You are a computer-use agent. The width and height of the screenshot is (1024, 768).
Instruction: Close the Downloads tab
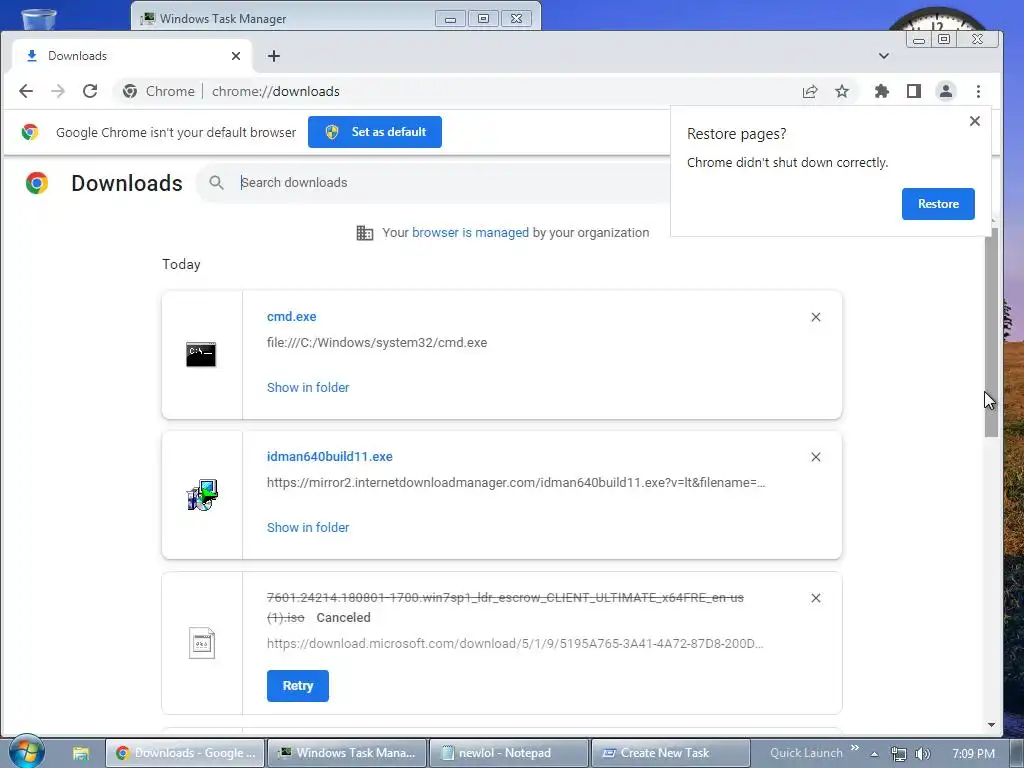(236, 56)
